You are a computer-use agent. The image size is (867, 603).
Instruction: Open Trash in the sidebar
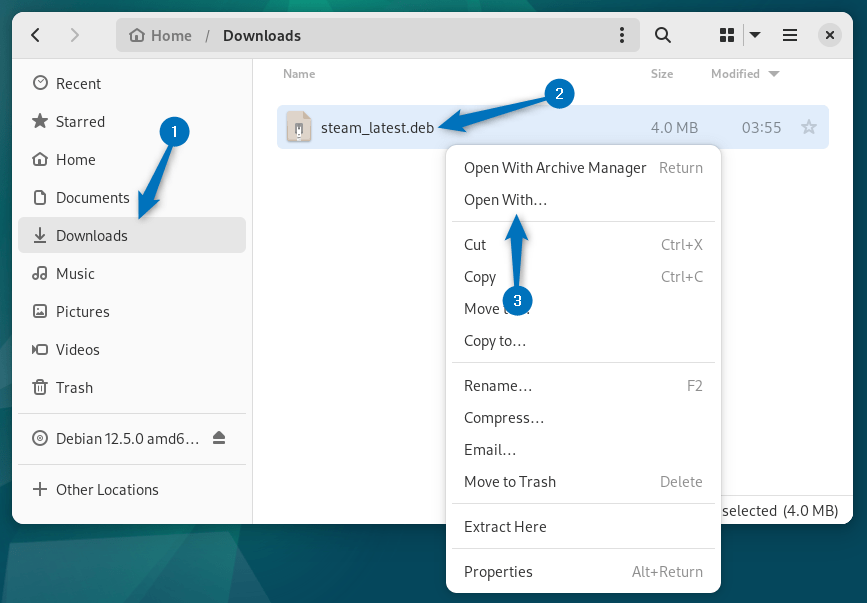point(74,388)
